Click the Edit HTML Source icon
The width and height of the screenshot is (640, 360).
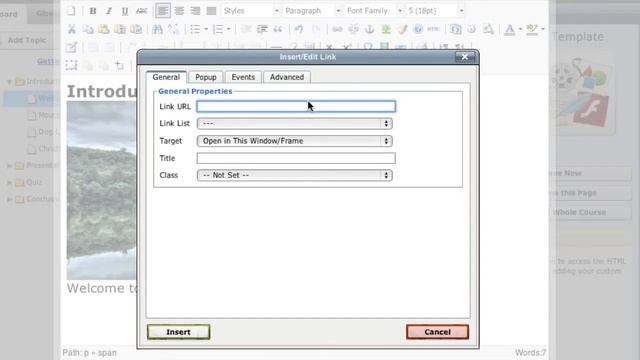[x=433, y=29]
